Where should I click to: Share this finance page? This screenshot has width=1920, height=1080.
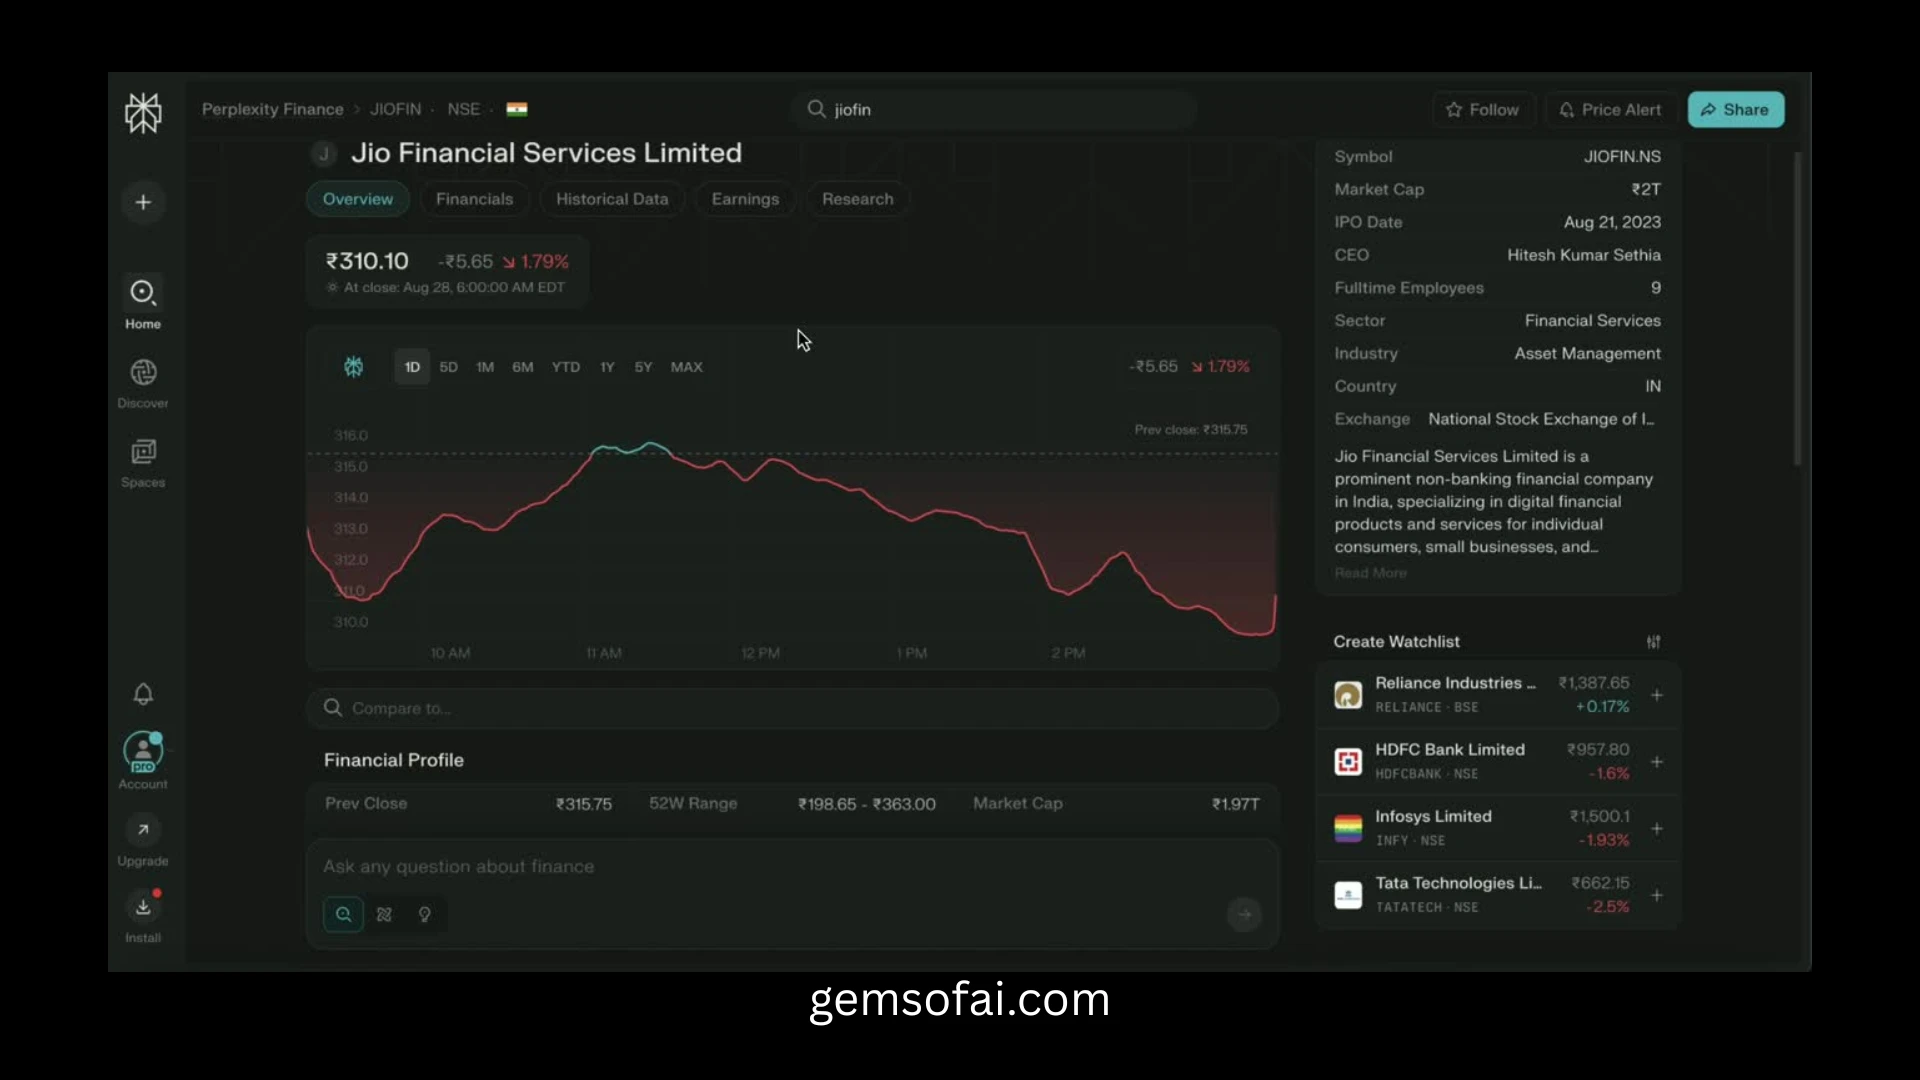point(1736,110)
